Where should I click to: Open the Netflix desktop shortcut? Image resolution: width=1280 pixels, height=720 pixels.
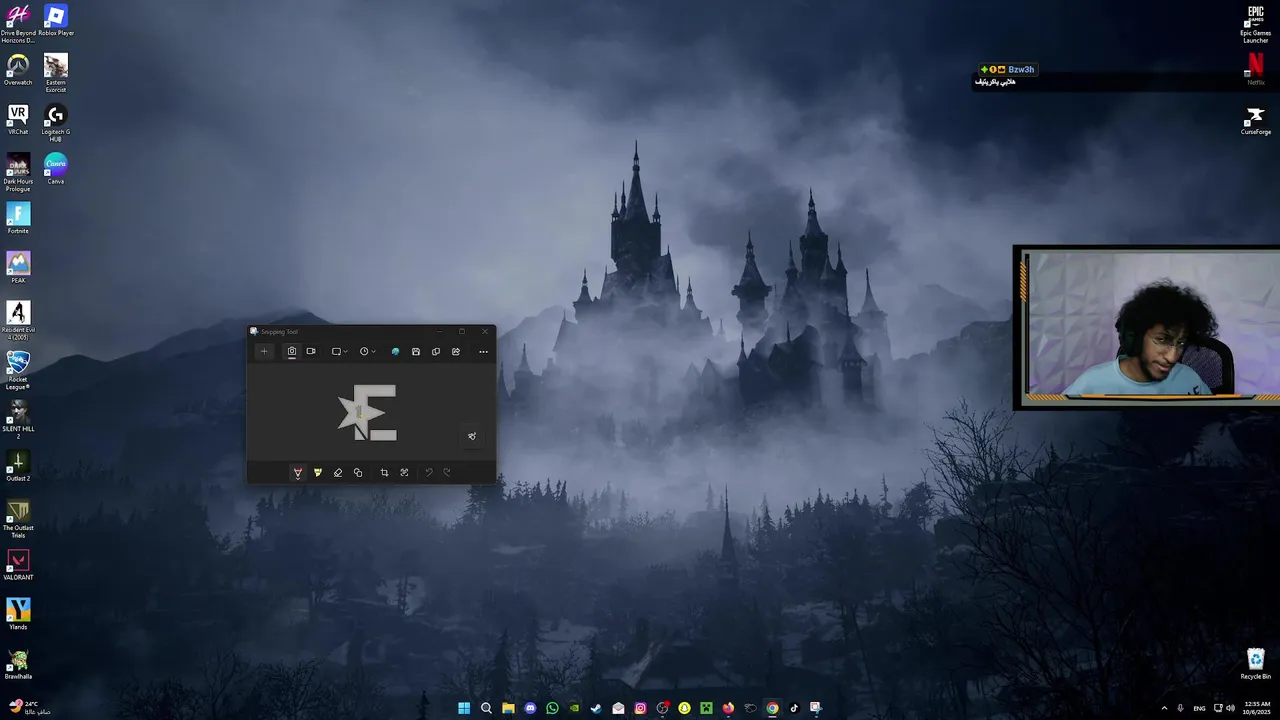pos(1256,70)
